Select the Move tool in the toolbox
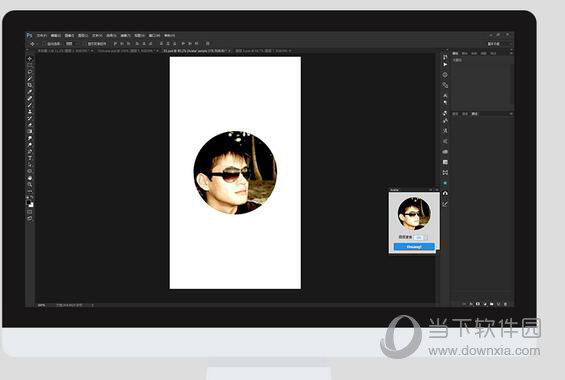The image size is (565, 380). coord(30,59)
